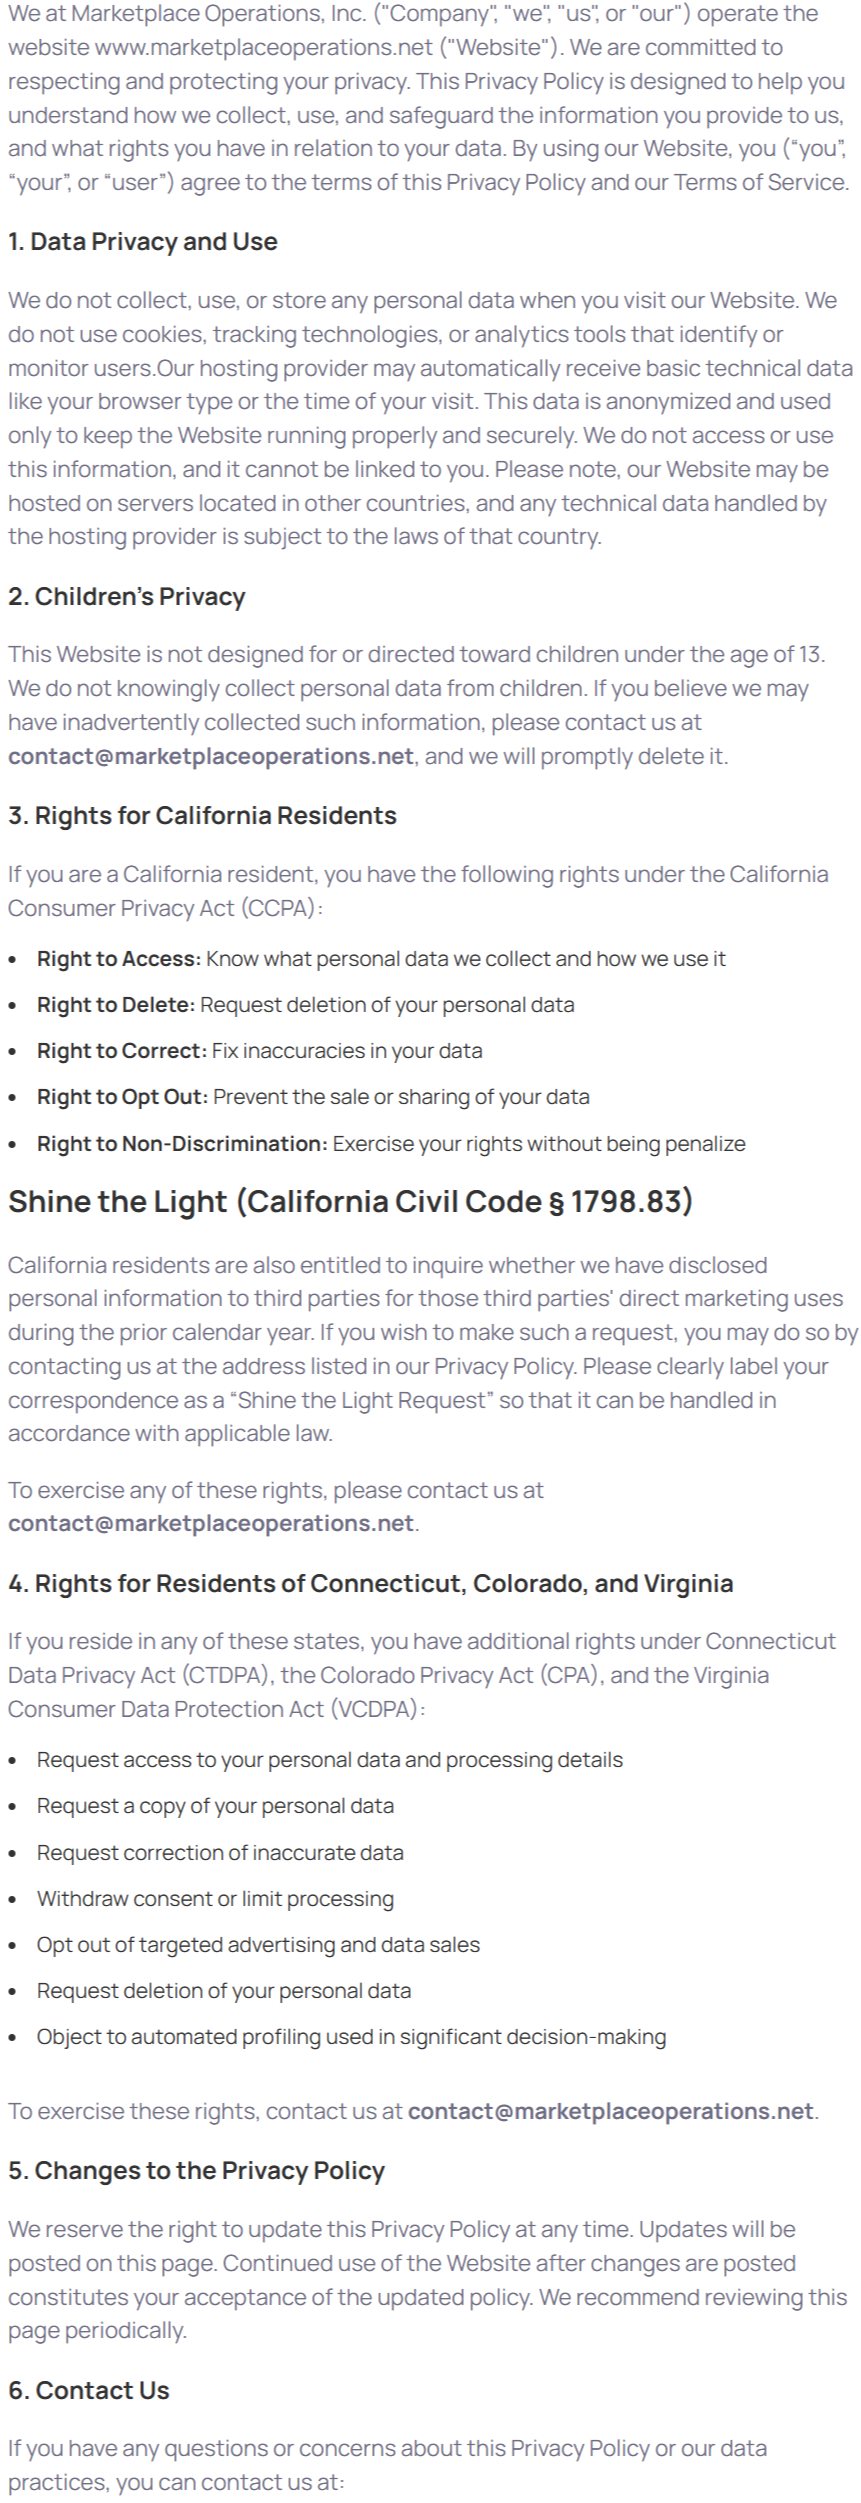The width and height of the screenshot is (861, 2503).
Task: Click the "Request a copy of your personal data" item
Action: (x=215, y=1806)
